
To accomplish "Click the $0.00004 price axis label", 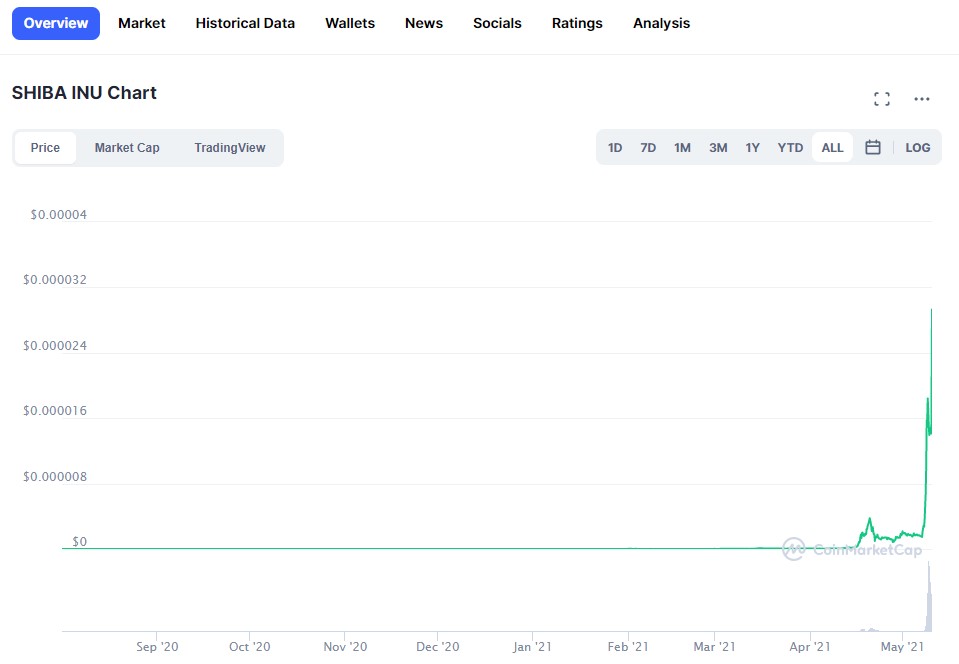I will pyautogui.click(x=59, y=215).
